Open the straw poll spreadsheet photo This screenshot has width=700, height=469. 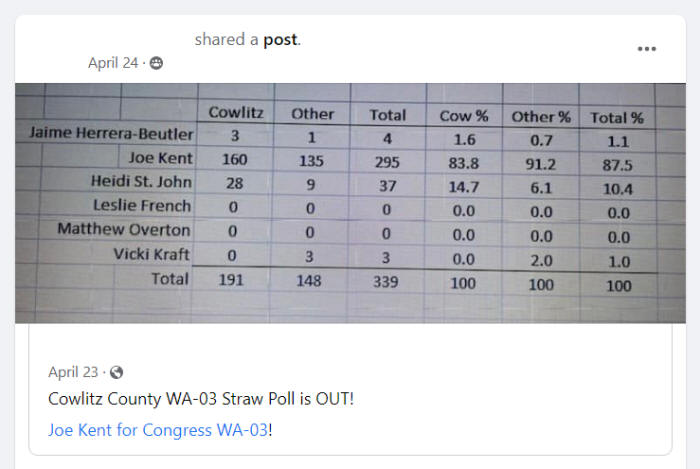[x=350, y=203]
